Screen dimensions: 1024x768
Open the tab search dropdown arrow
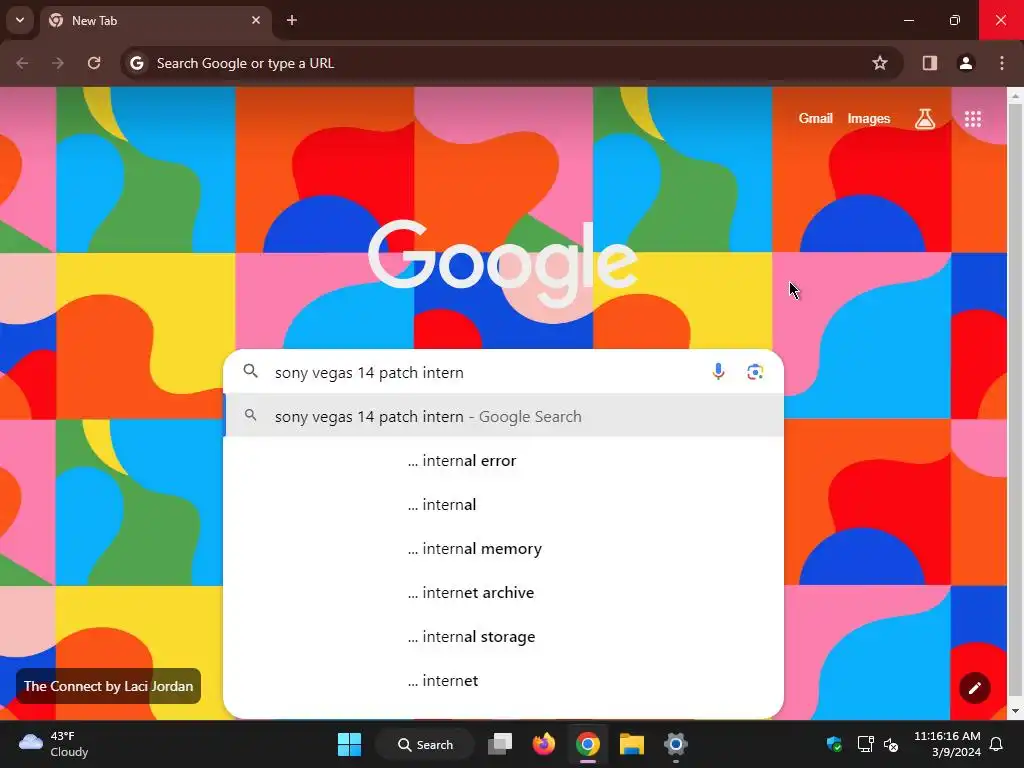point(20,20)
